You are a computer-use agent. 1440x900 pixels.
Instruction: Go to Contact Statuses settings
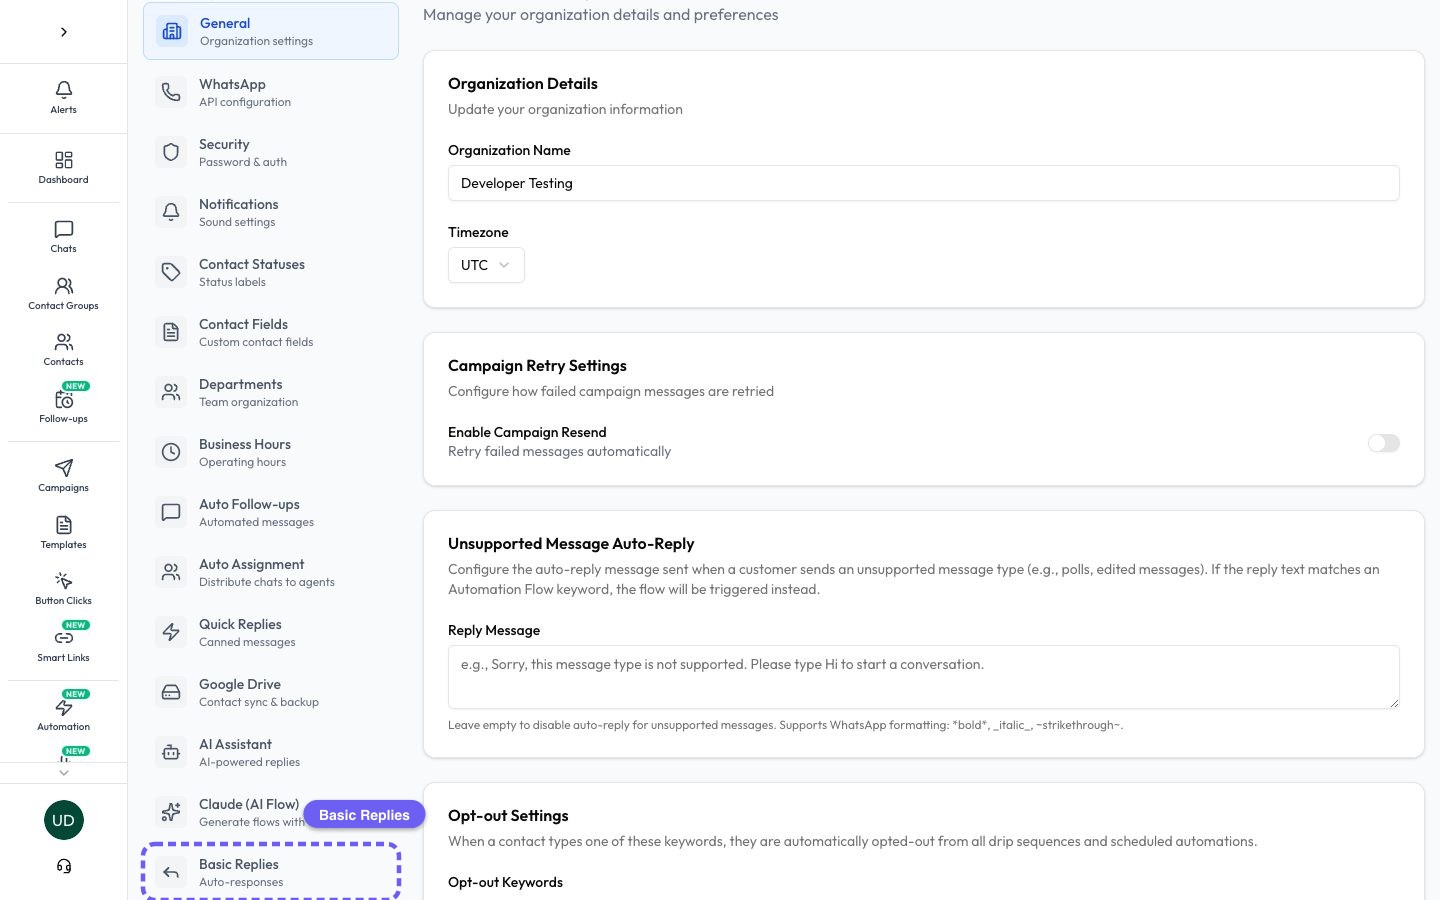[x=271, y=272]
